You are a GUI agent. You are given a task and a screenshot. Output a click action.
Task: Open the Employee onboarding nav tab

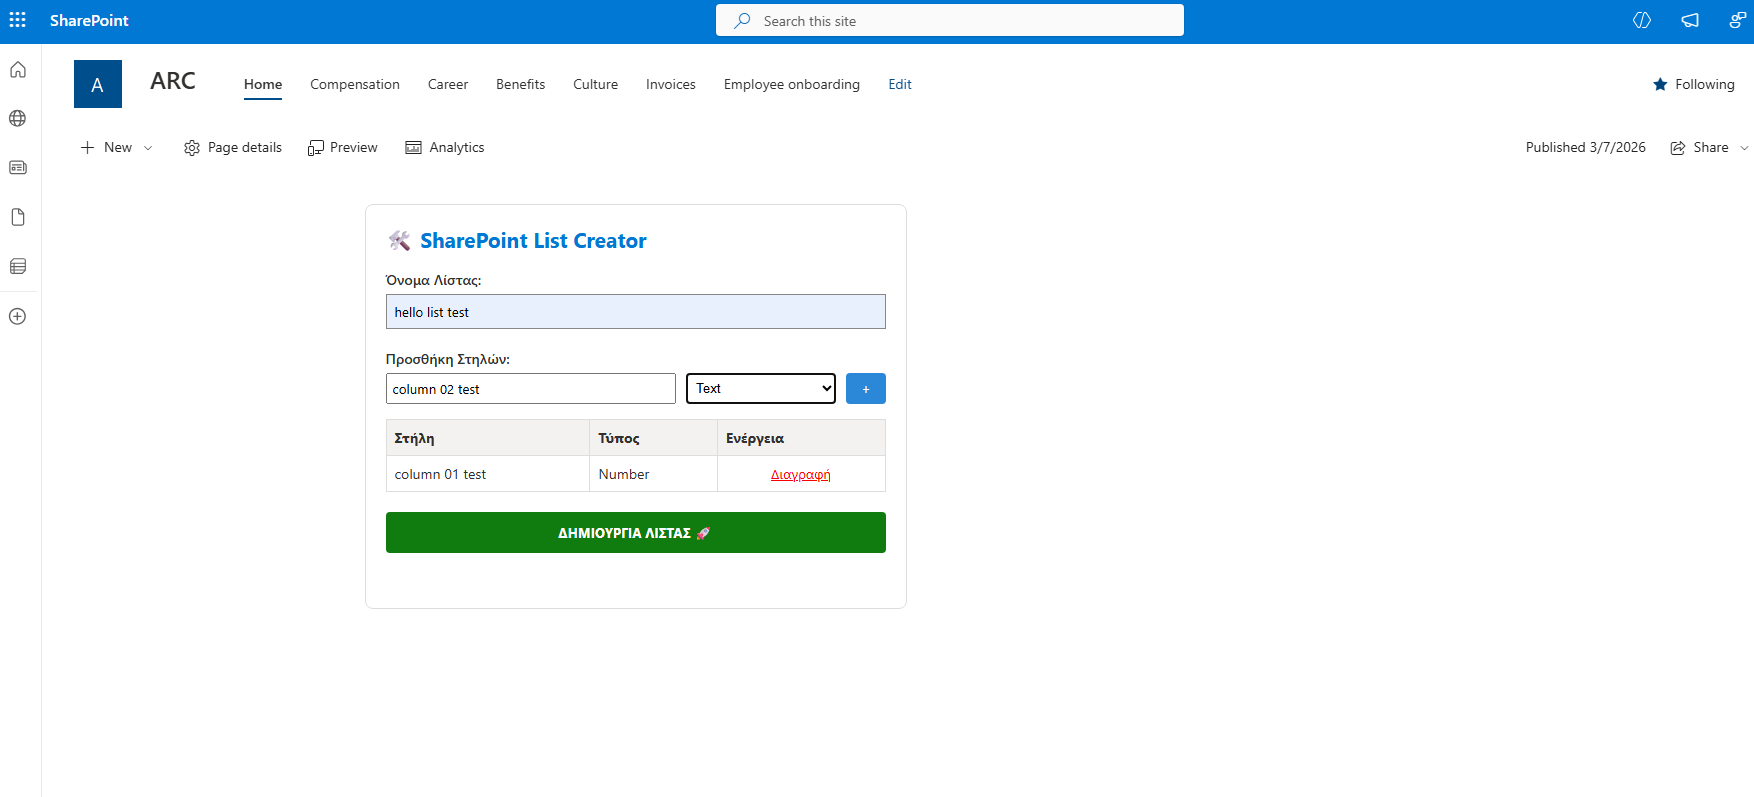(x=791, y=84)
